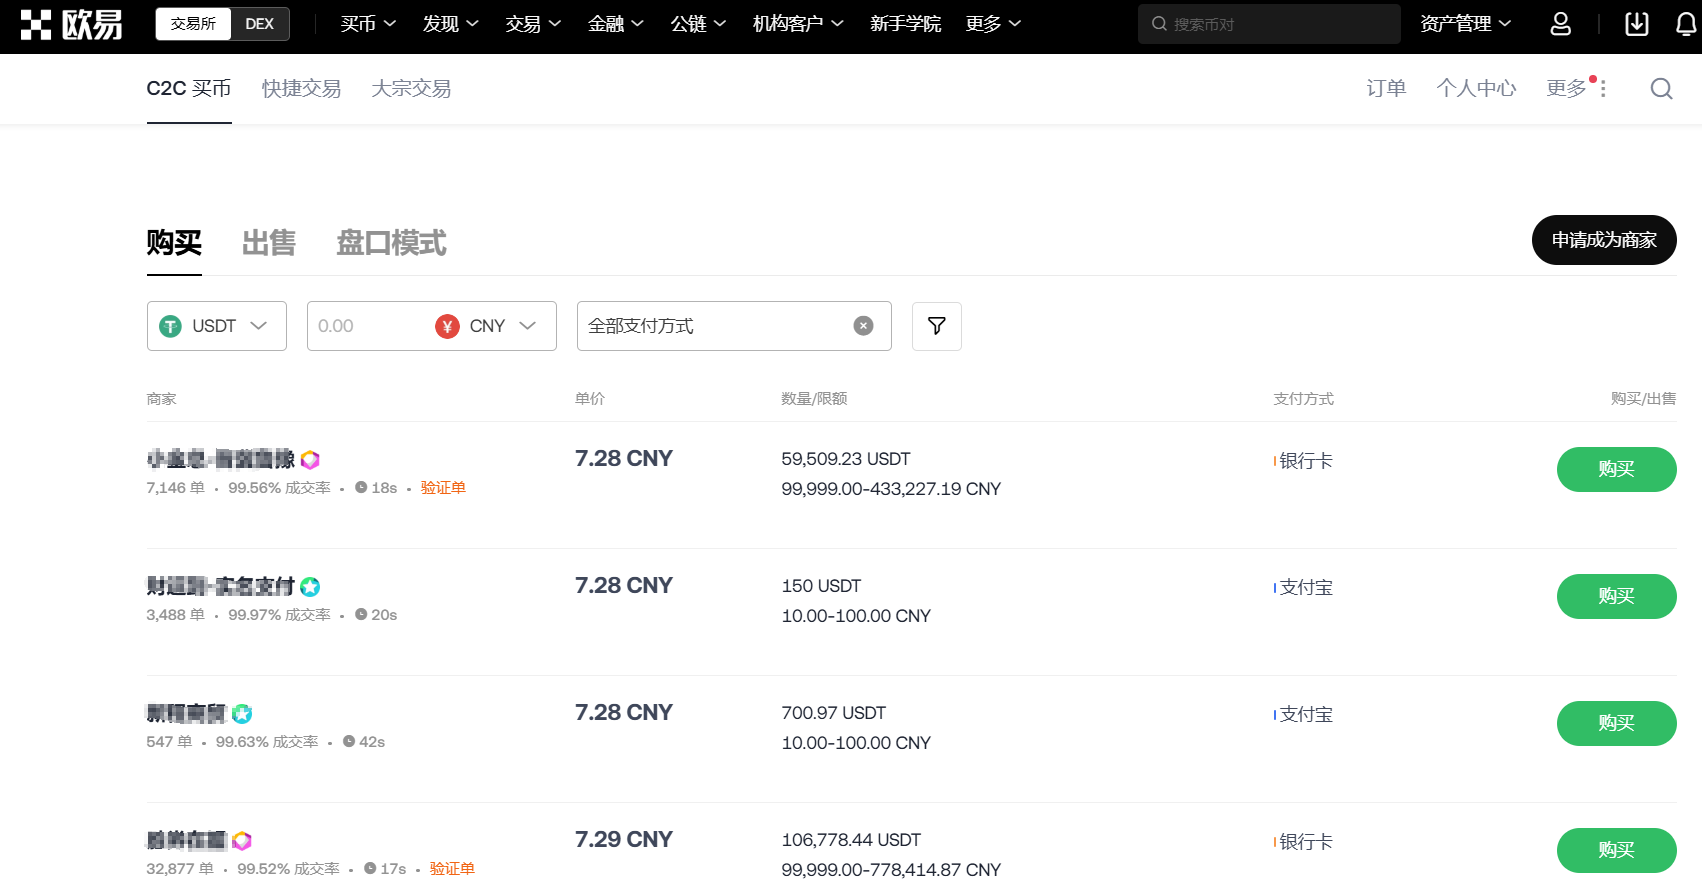Buy from the 150 USDT offer
Image resolution: width=1702 pixels, height=896 pixels.
(1616, 596)
